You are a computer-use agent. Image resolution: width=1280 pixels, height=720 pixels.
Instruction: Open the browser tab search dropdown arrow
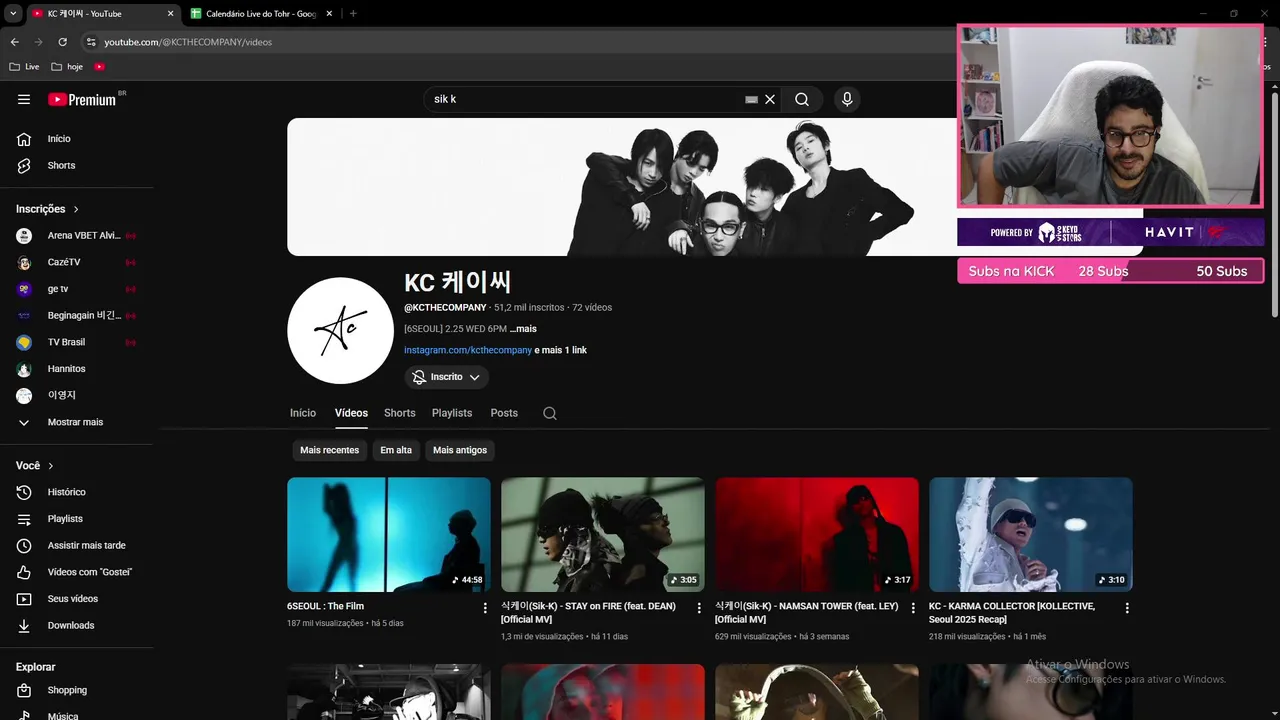13,14
